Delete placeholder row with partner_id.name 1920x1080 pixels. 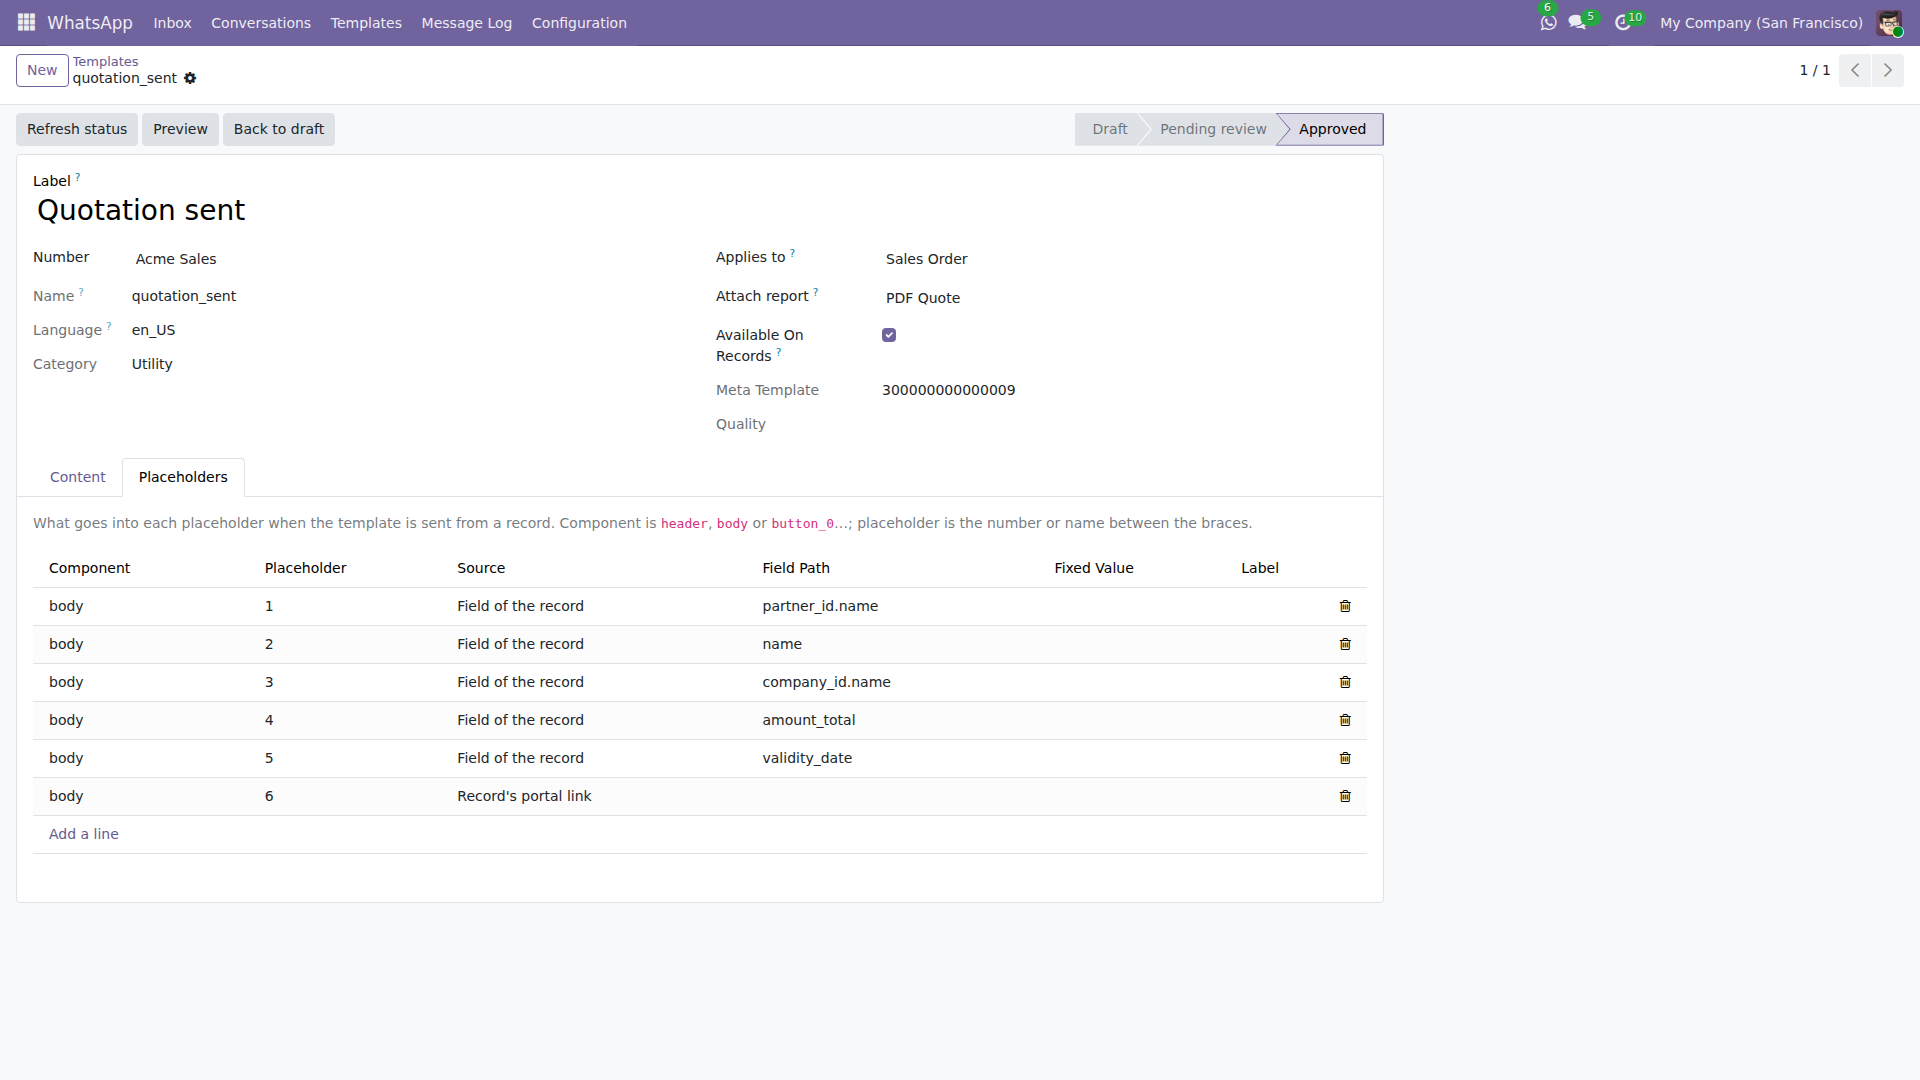[1345, 606]
